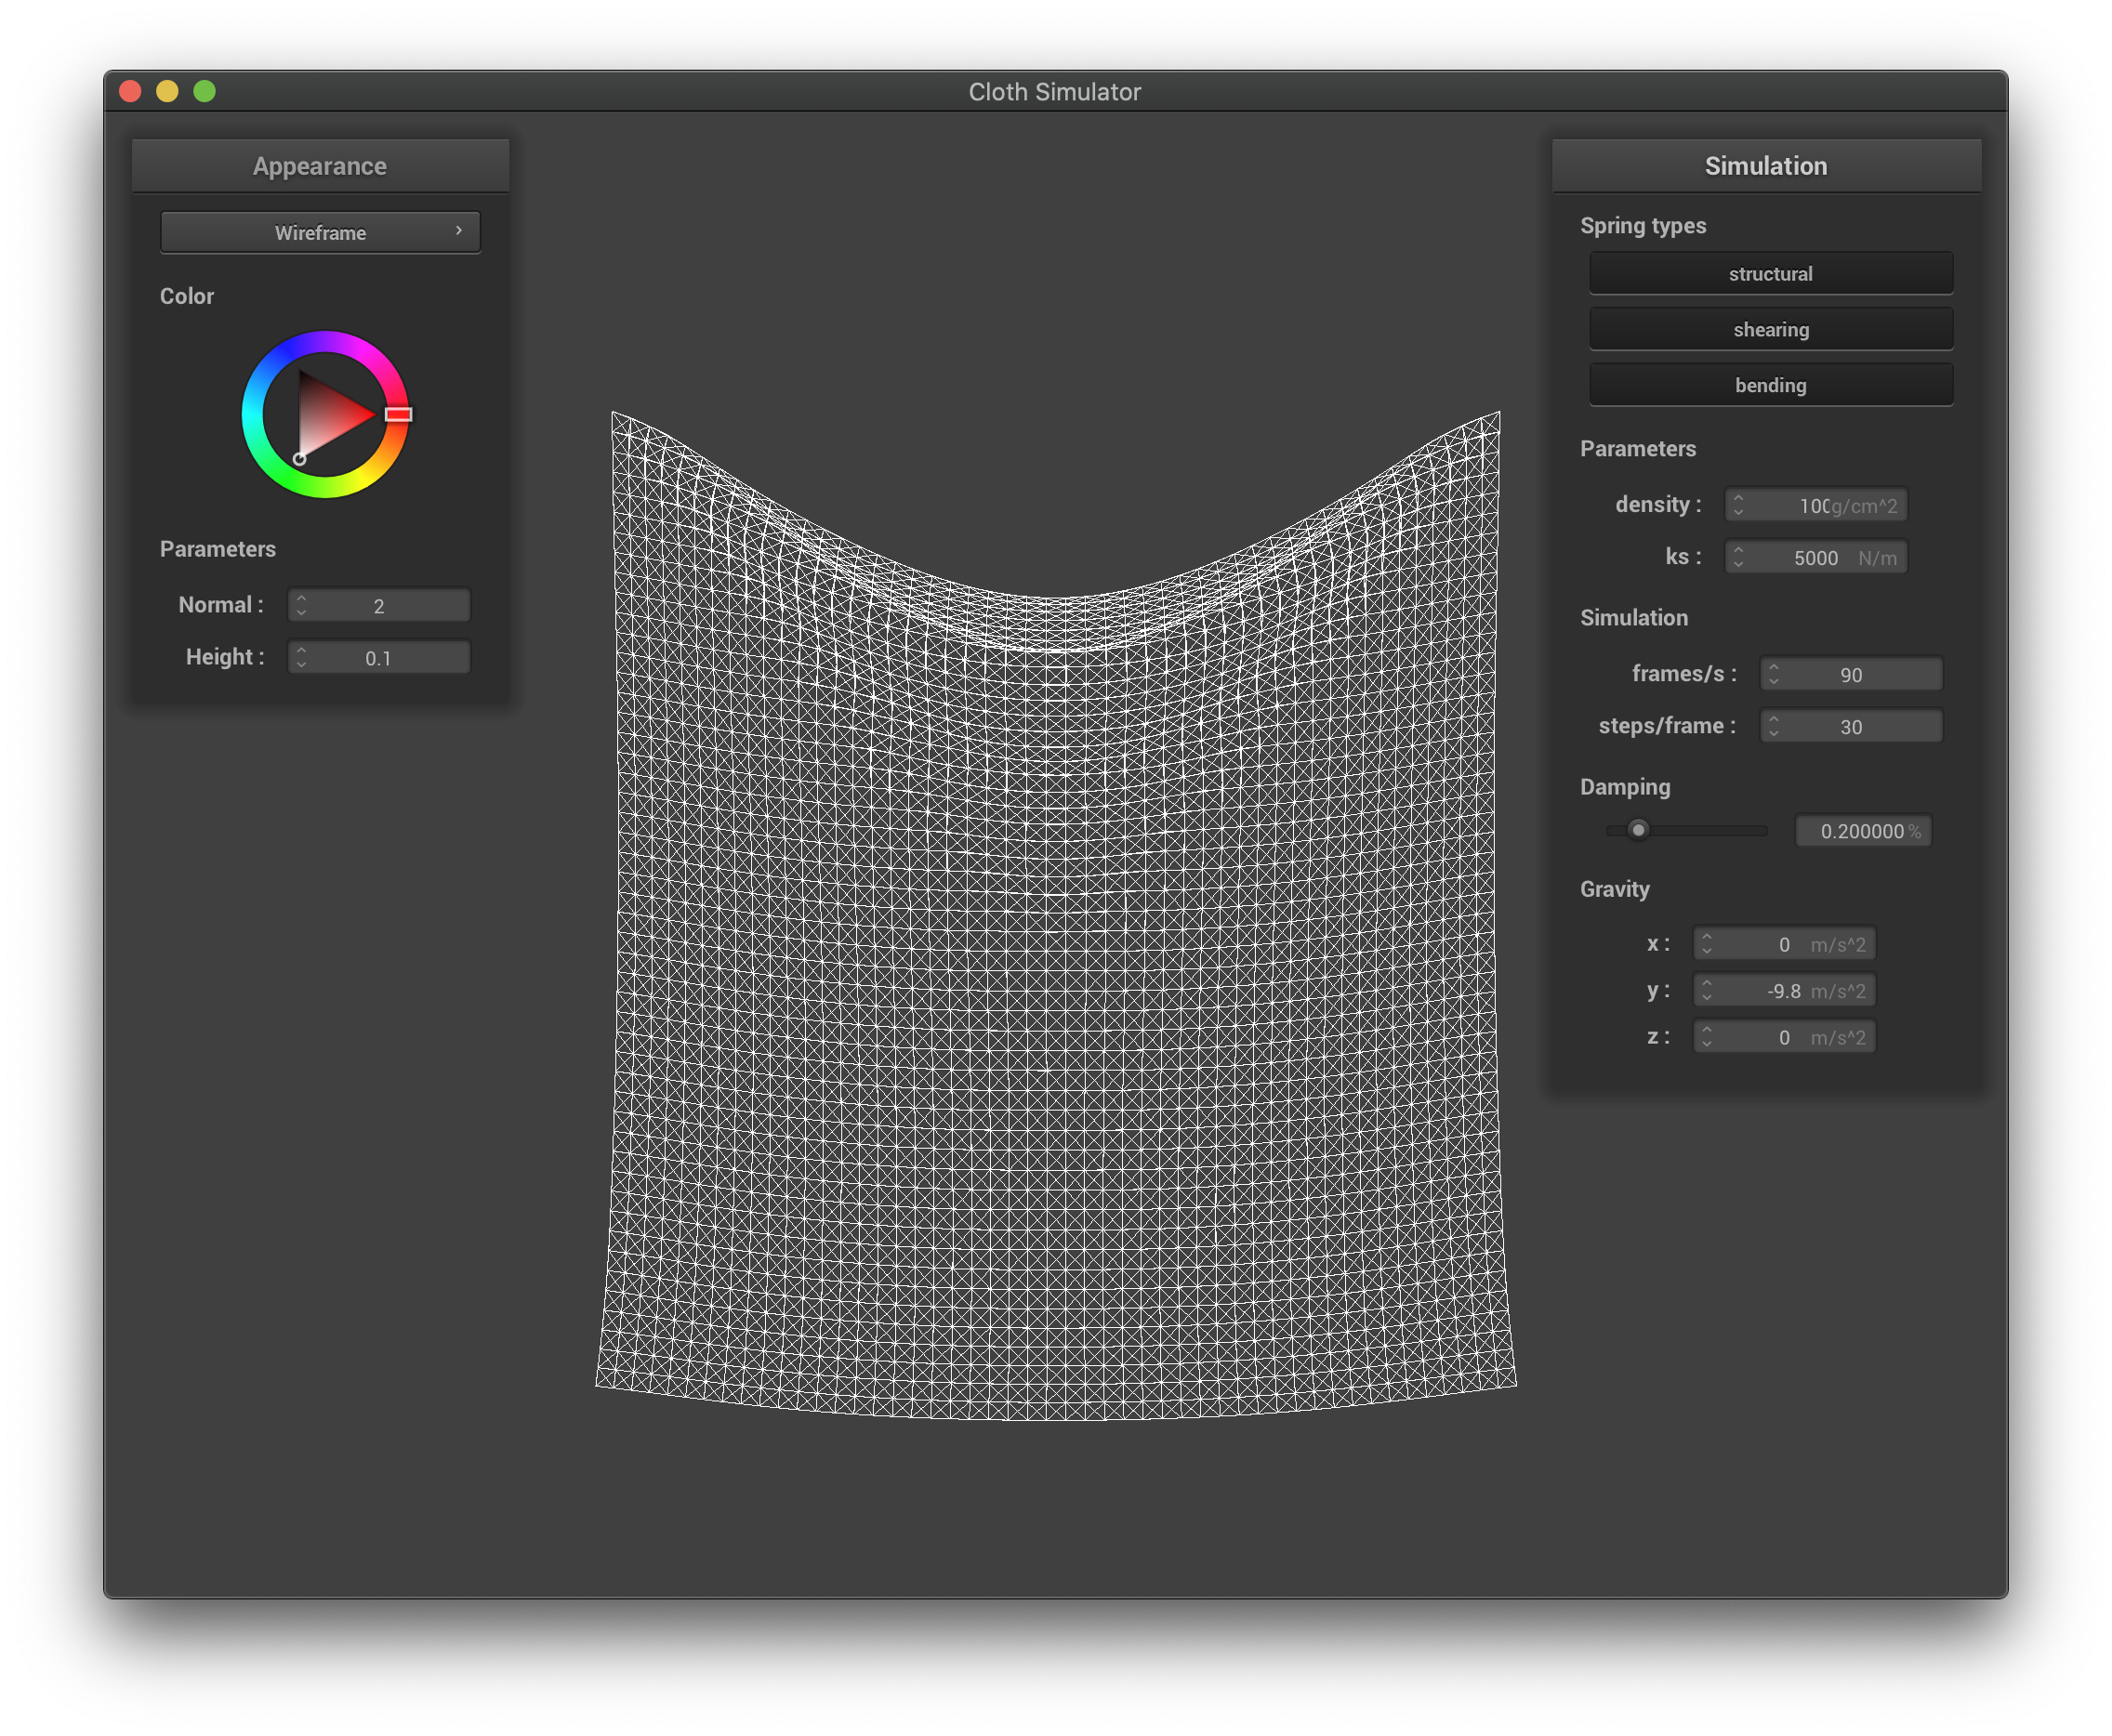The image size is (2112, 1736).
Task: Click the damping percentage value field
Action: click(x=1862, y=831)
